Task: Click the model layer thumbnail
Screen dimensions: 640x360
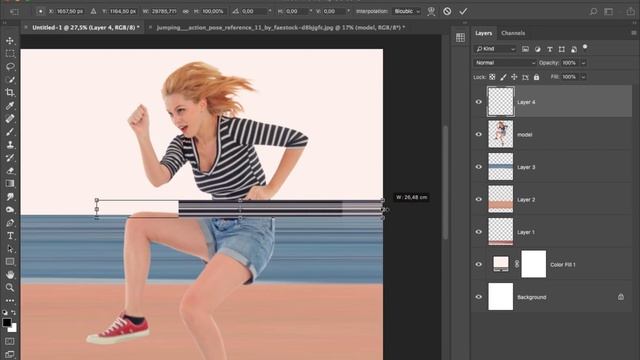Action: (x=500, y=134)
